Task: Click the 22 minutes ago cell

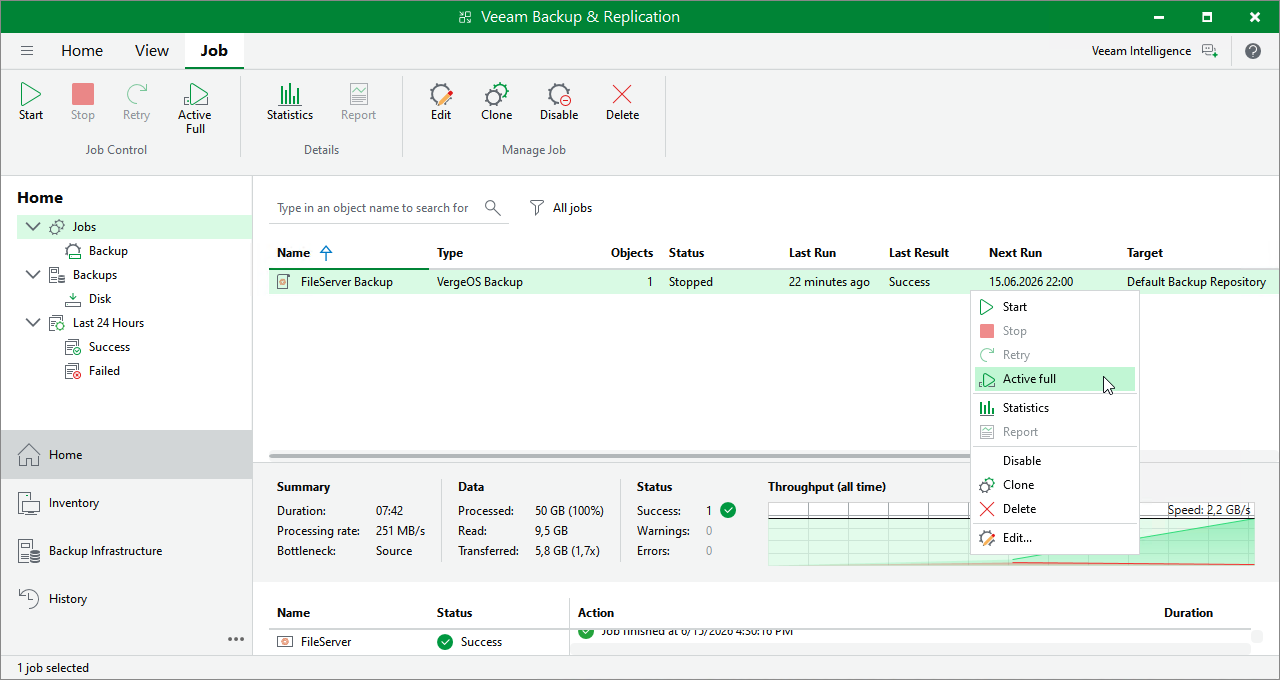Action: click(x=829, y=282)
